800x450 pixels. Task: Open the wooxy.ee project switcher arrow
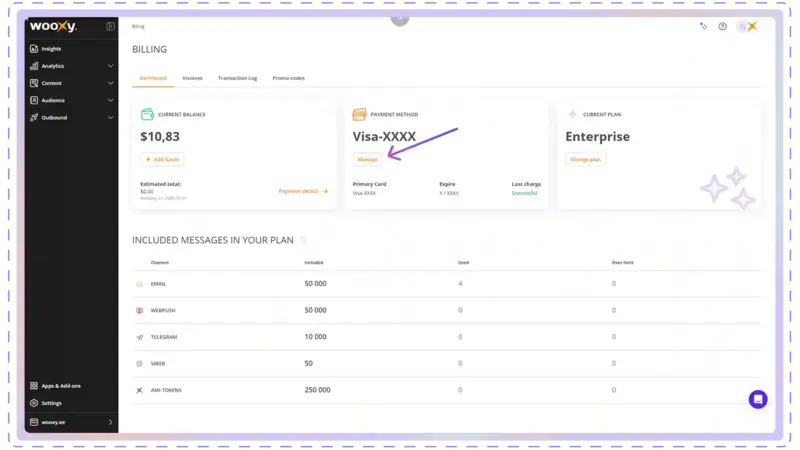coord(110,422)
